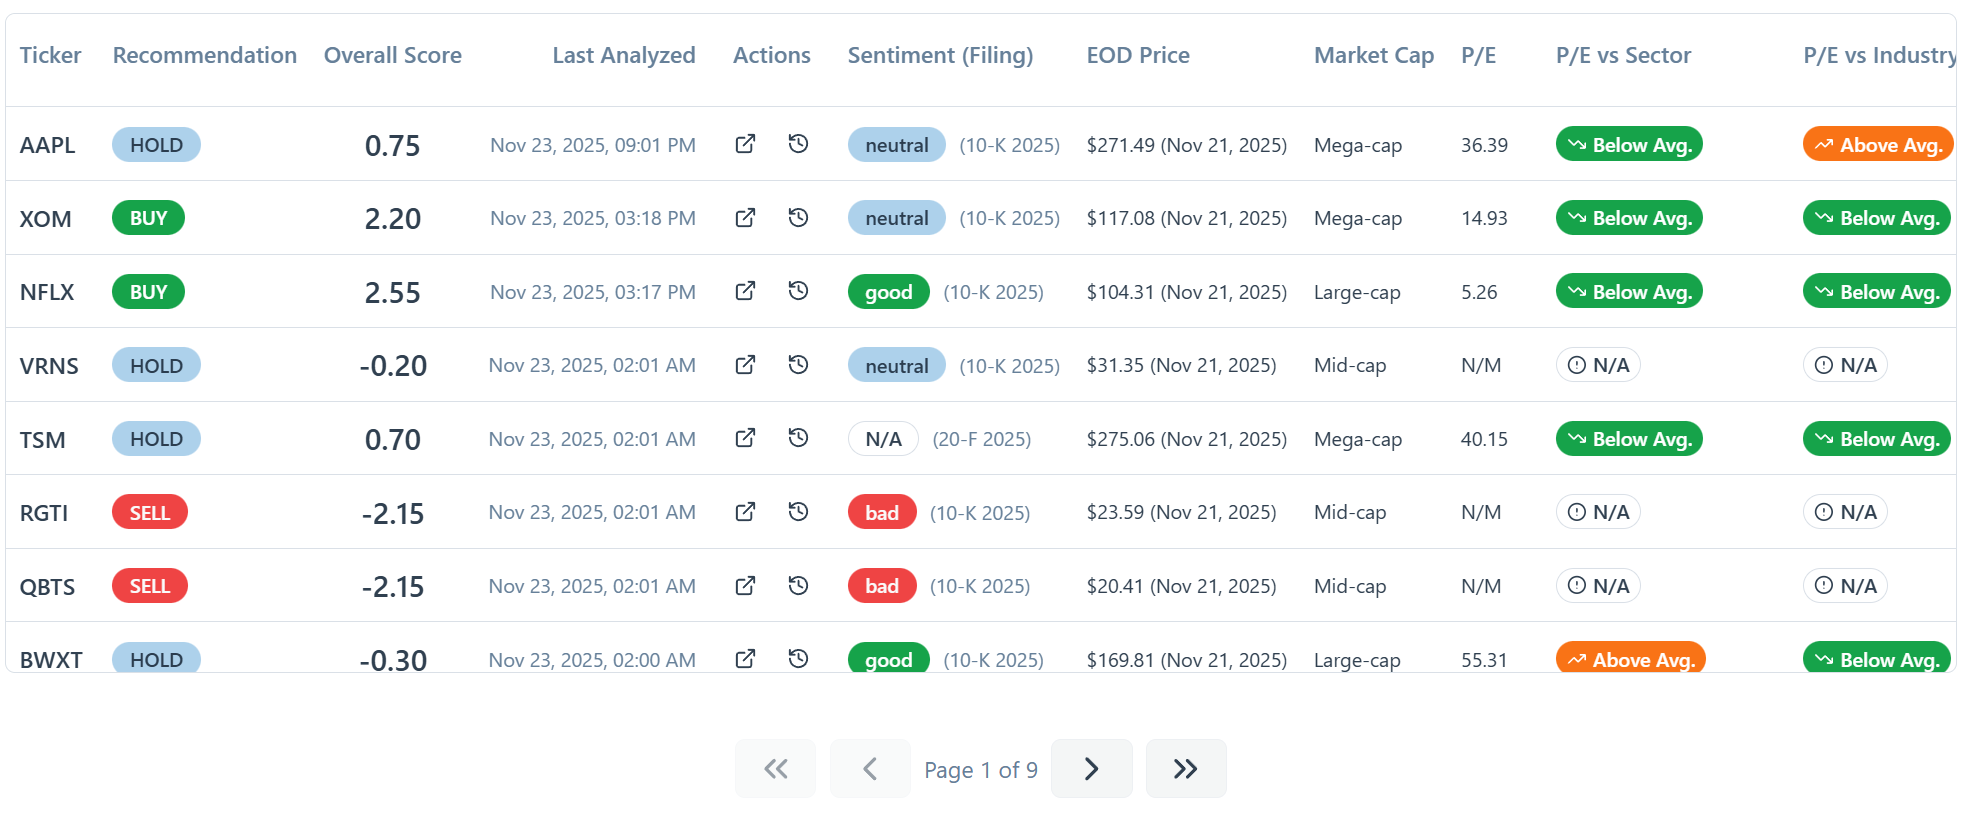Click the NFLX history clock icon

(798, 291)
